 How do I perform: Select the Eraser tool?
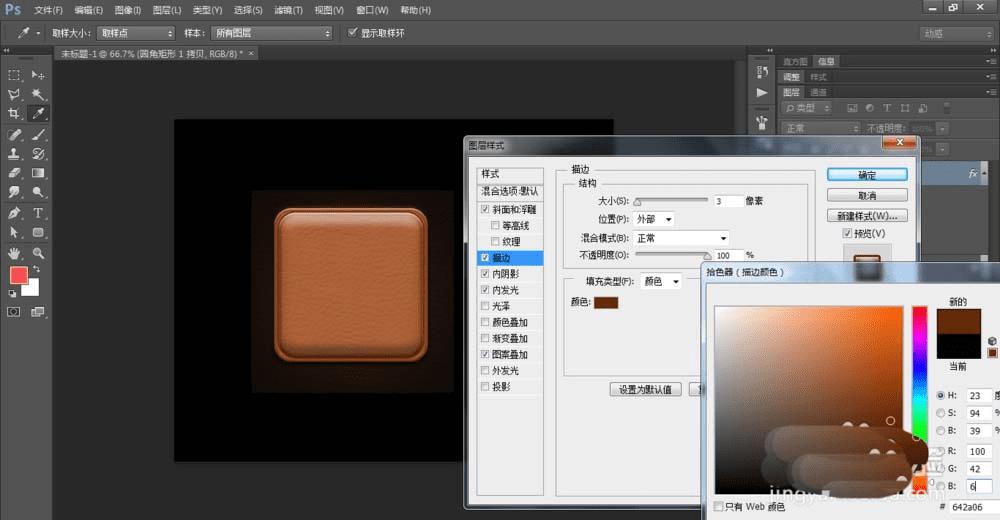pyautogui.click(x=14, y=174)
